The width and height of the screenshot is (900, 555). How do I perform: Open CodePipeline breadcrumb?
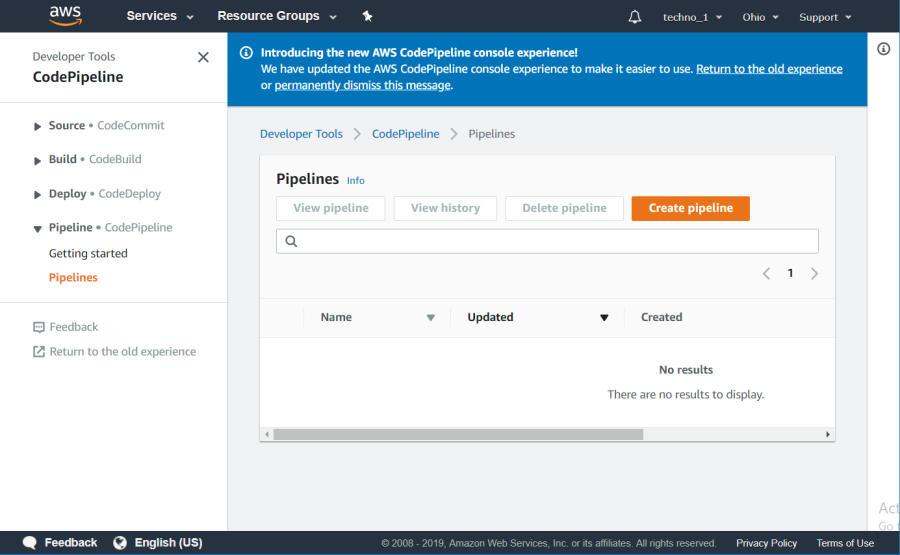click(405, 134)
